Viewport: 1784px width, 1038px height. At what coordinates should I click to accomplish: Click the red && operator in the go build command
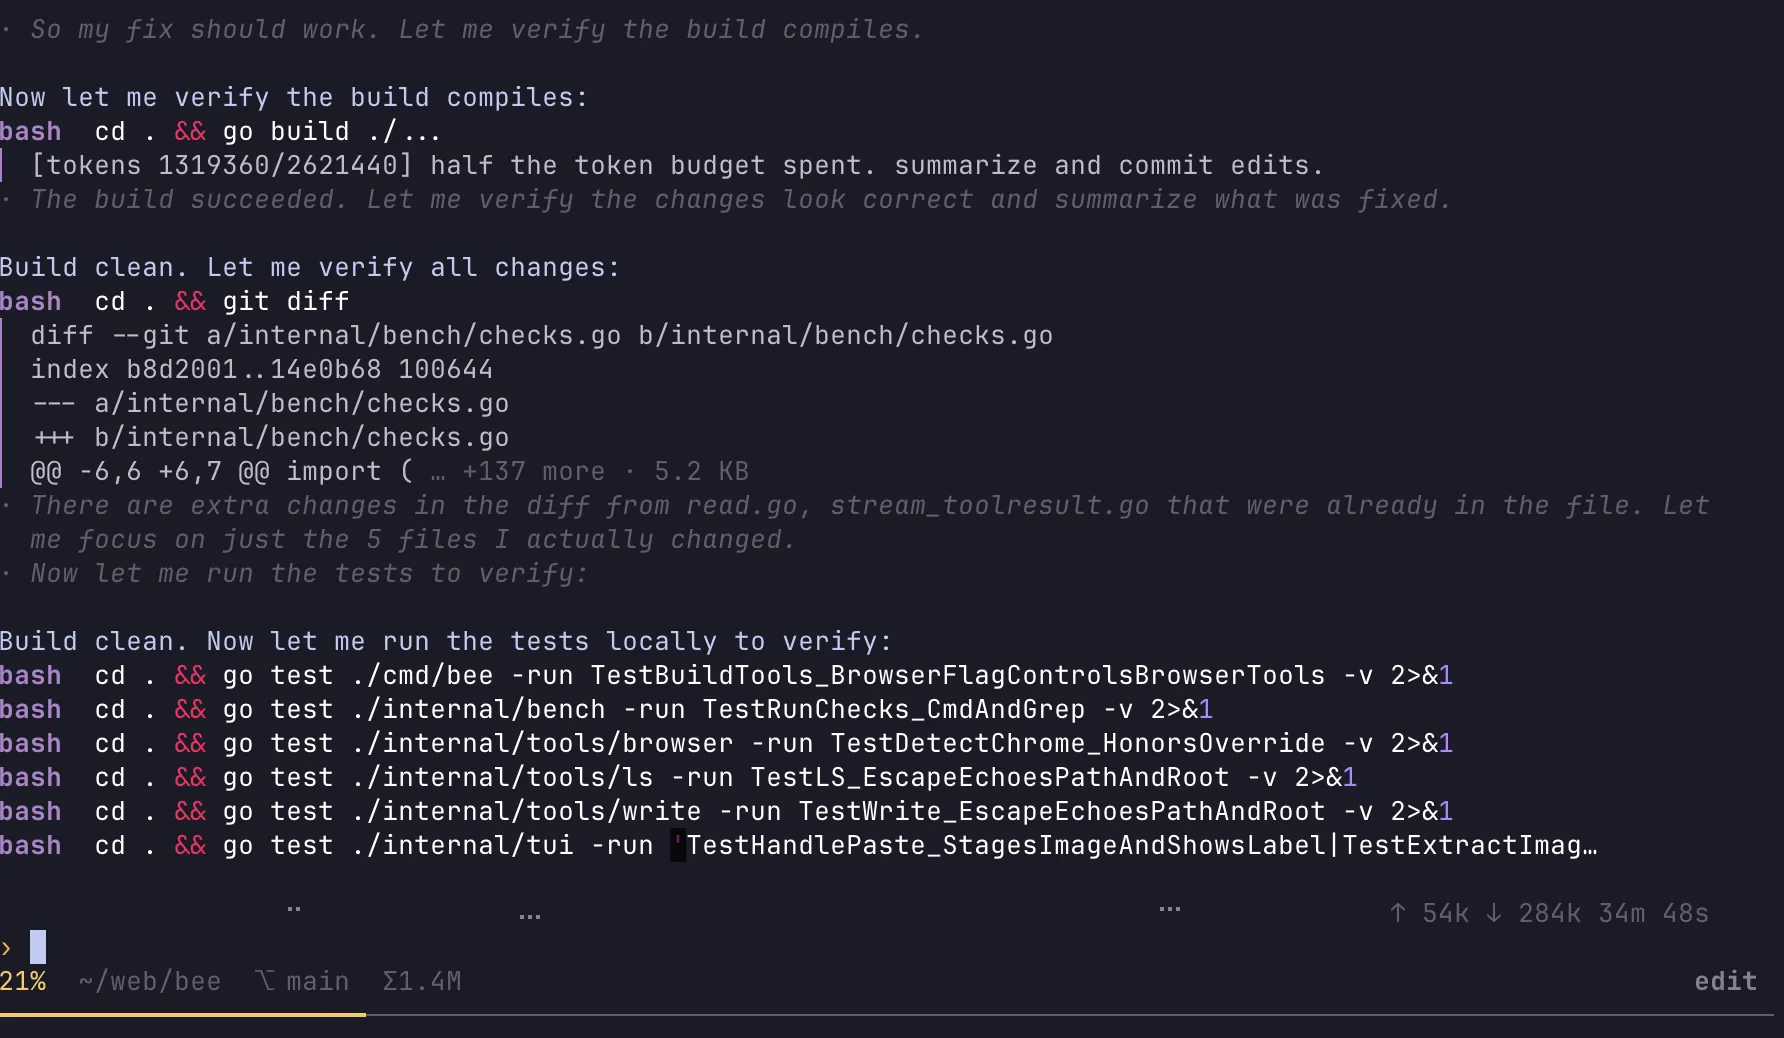tap(190, 131)
